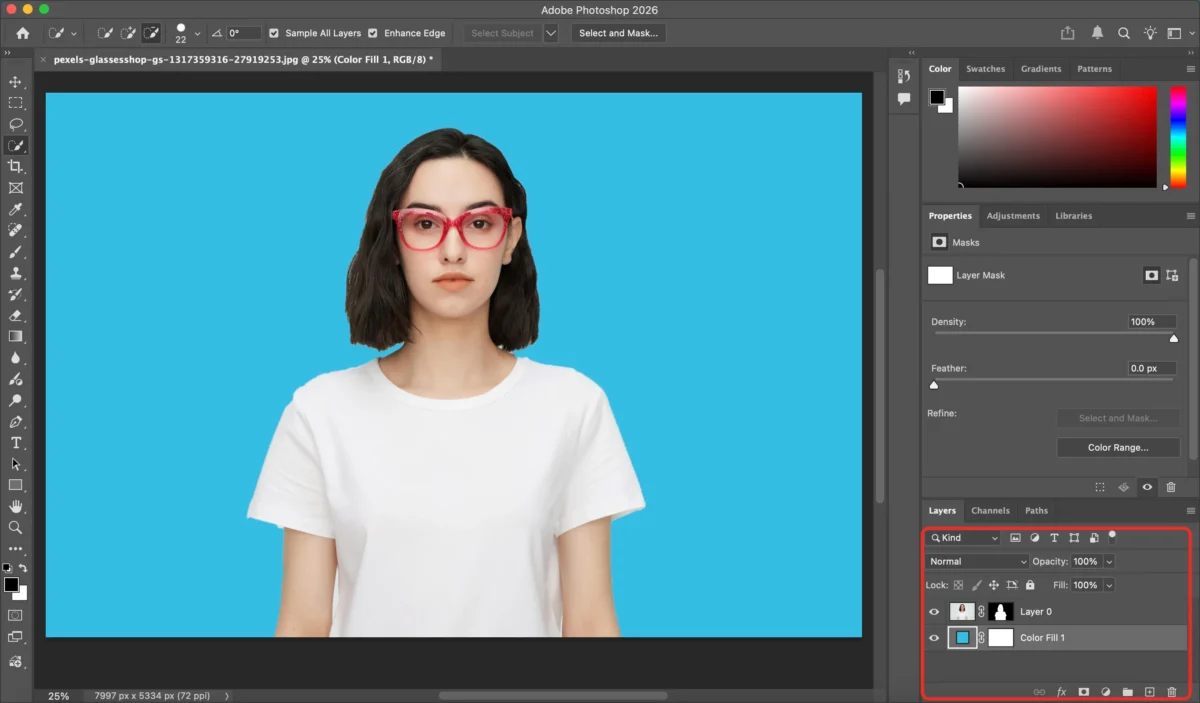The image size is (1200, 703).
Task: Select the Pen tool
Action: (x=15, y=421)
